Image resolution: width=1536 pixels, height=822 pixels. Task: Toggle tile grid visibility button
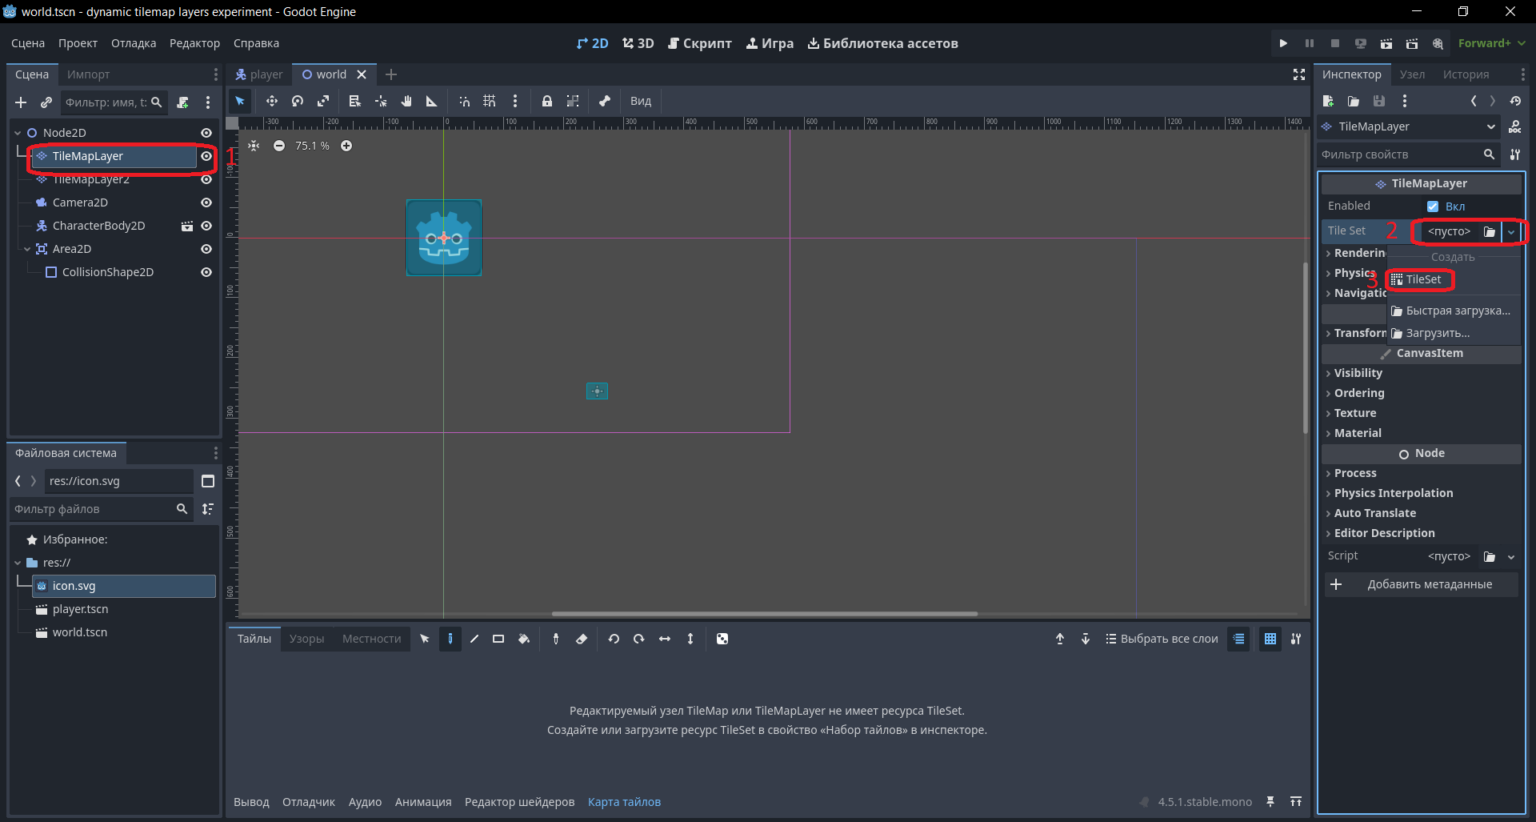click(1270, 639)
